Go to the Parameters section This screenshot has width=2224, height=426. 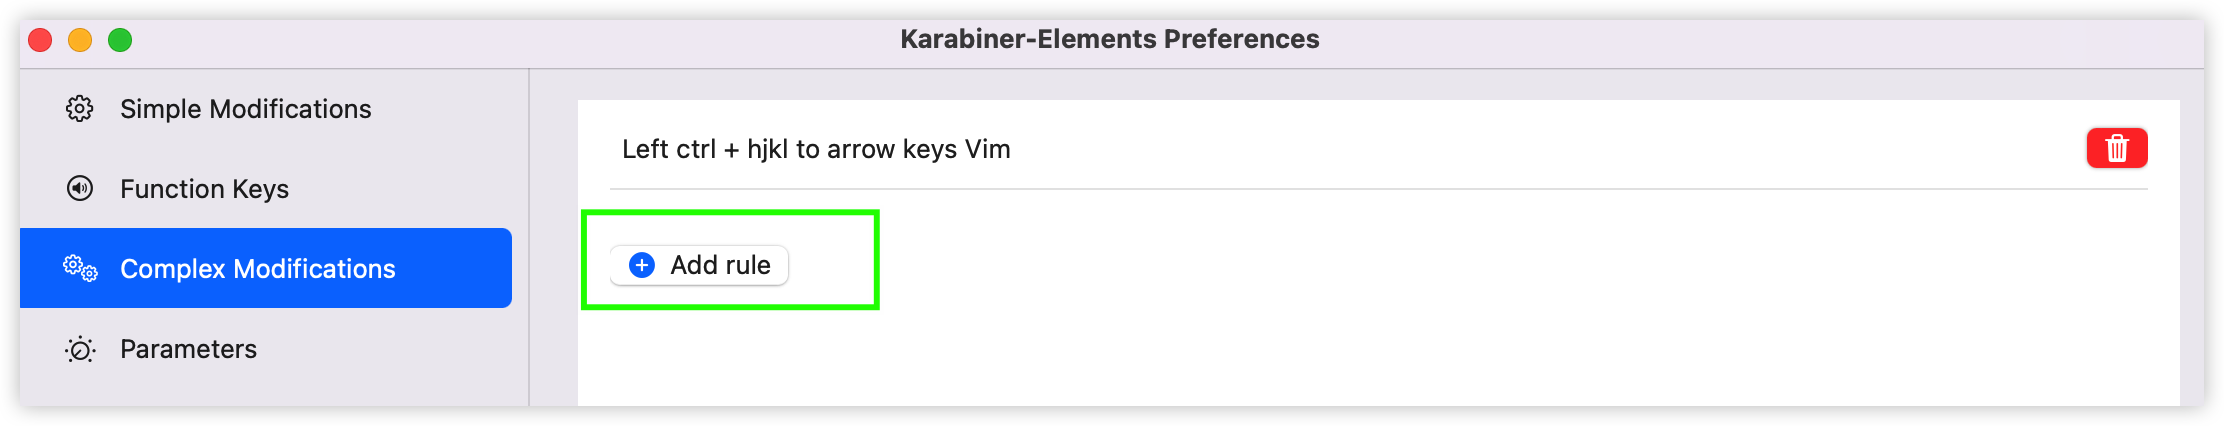click(188, 349)
